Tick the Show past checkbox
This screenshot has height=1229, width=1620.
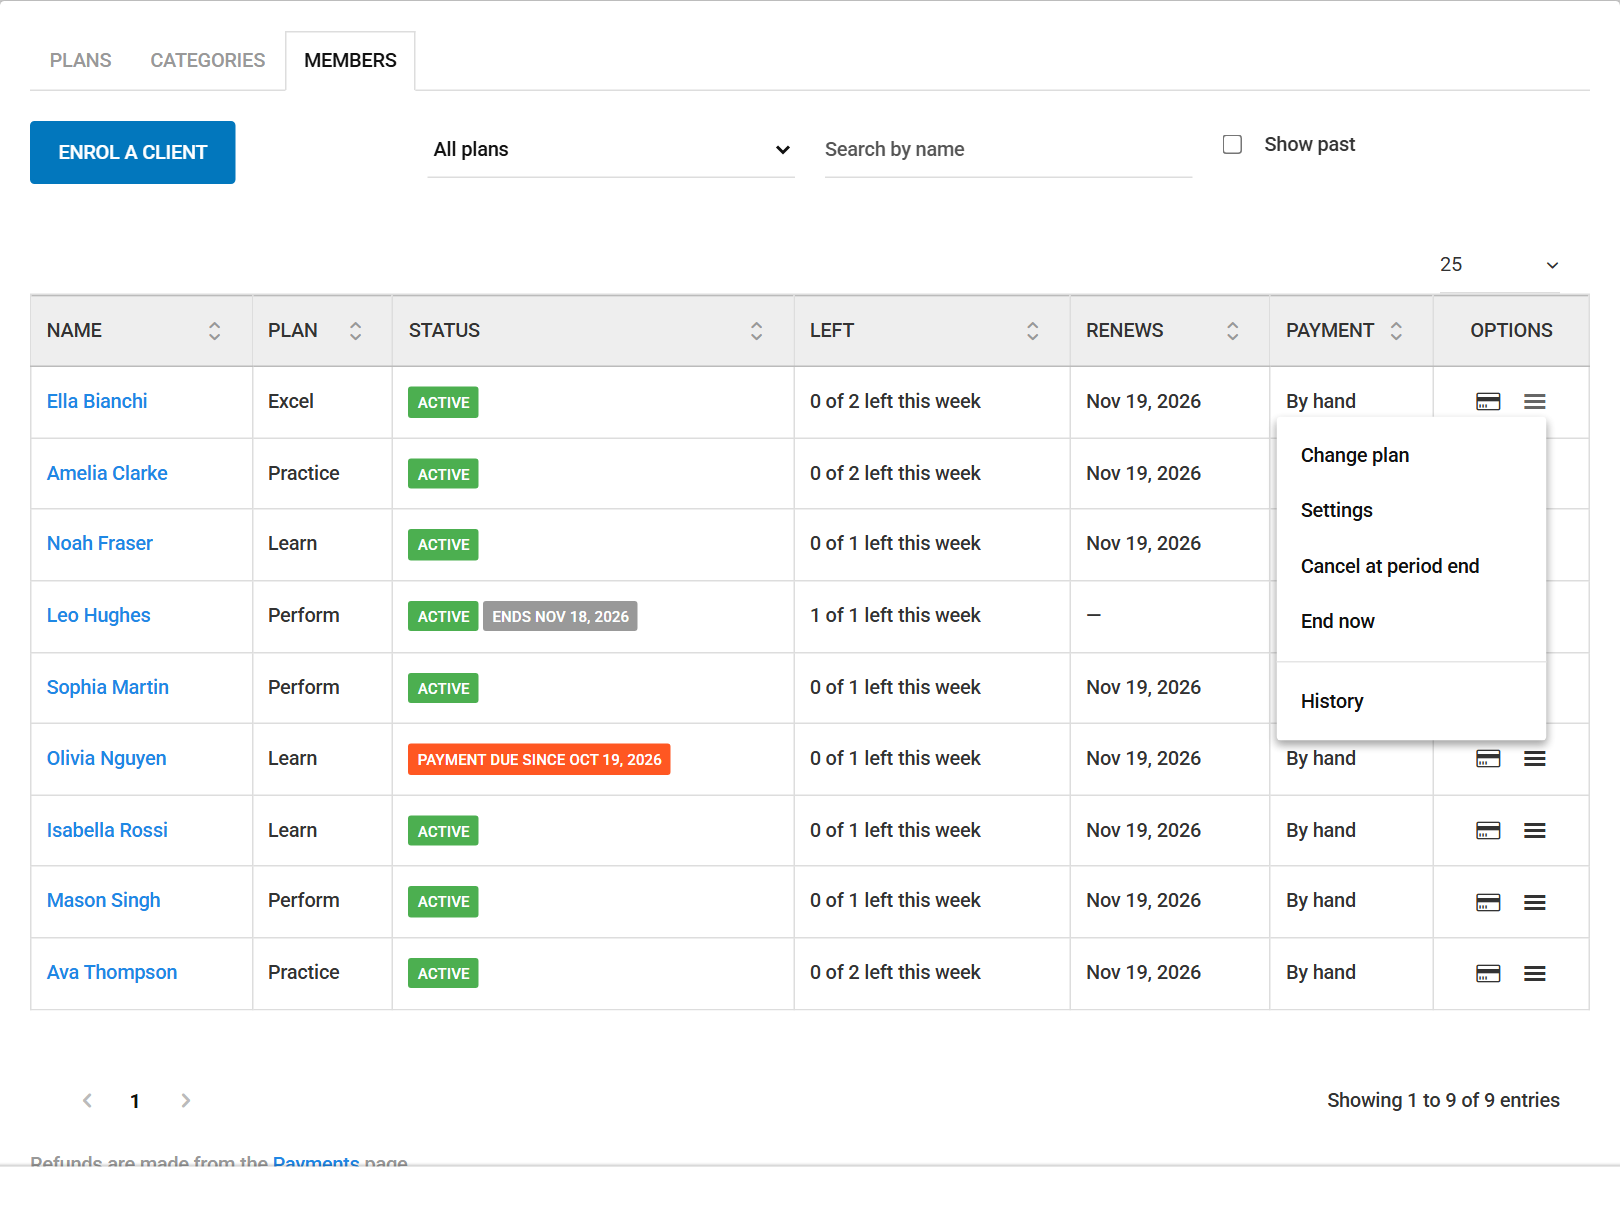[1232, 145]
